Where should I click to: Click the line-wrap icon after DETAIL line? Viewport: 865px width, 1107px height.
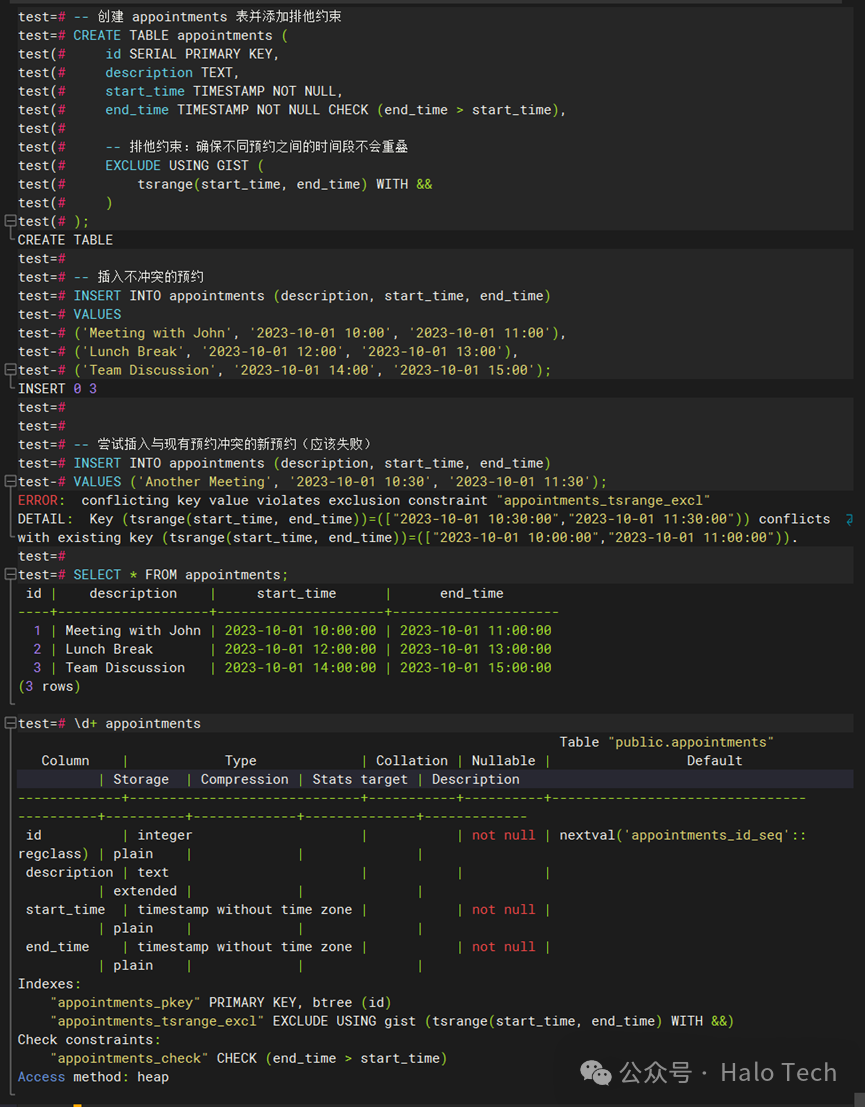tap(849, 519)
